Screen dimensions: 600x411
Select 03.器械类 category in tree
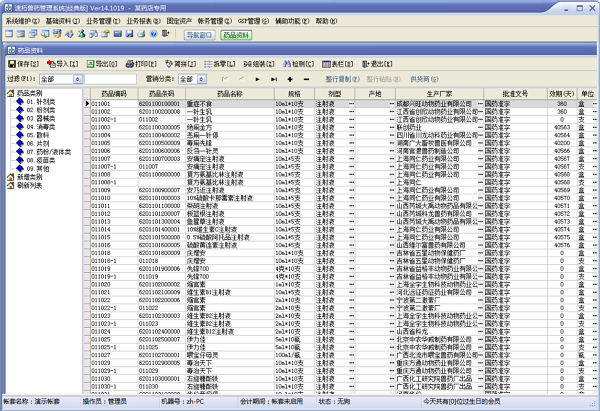coord(36,118)
